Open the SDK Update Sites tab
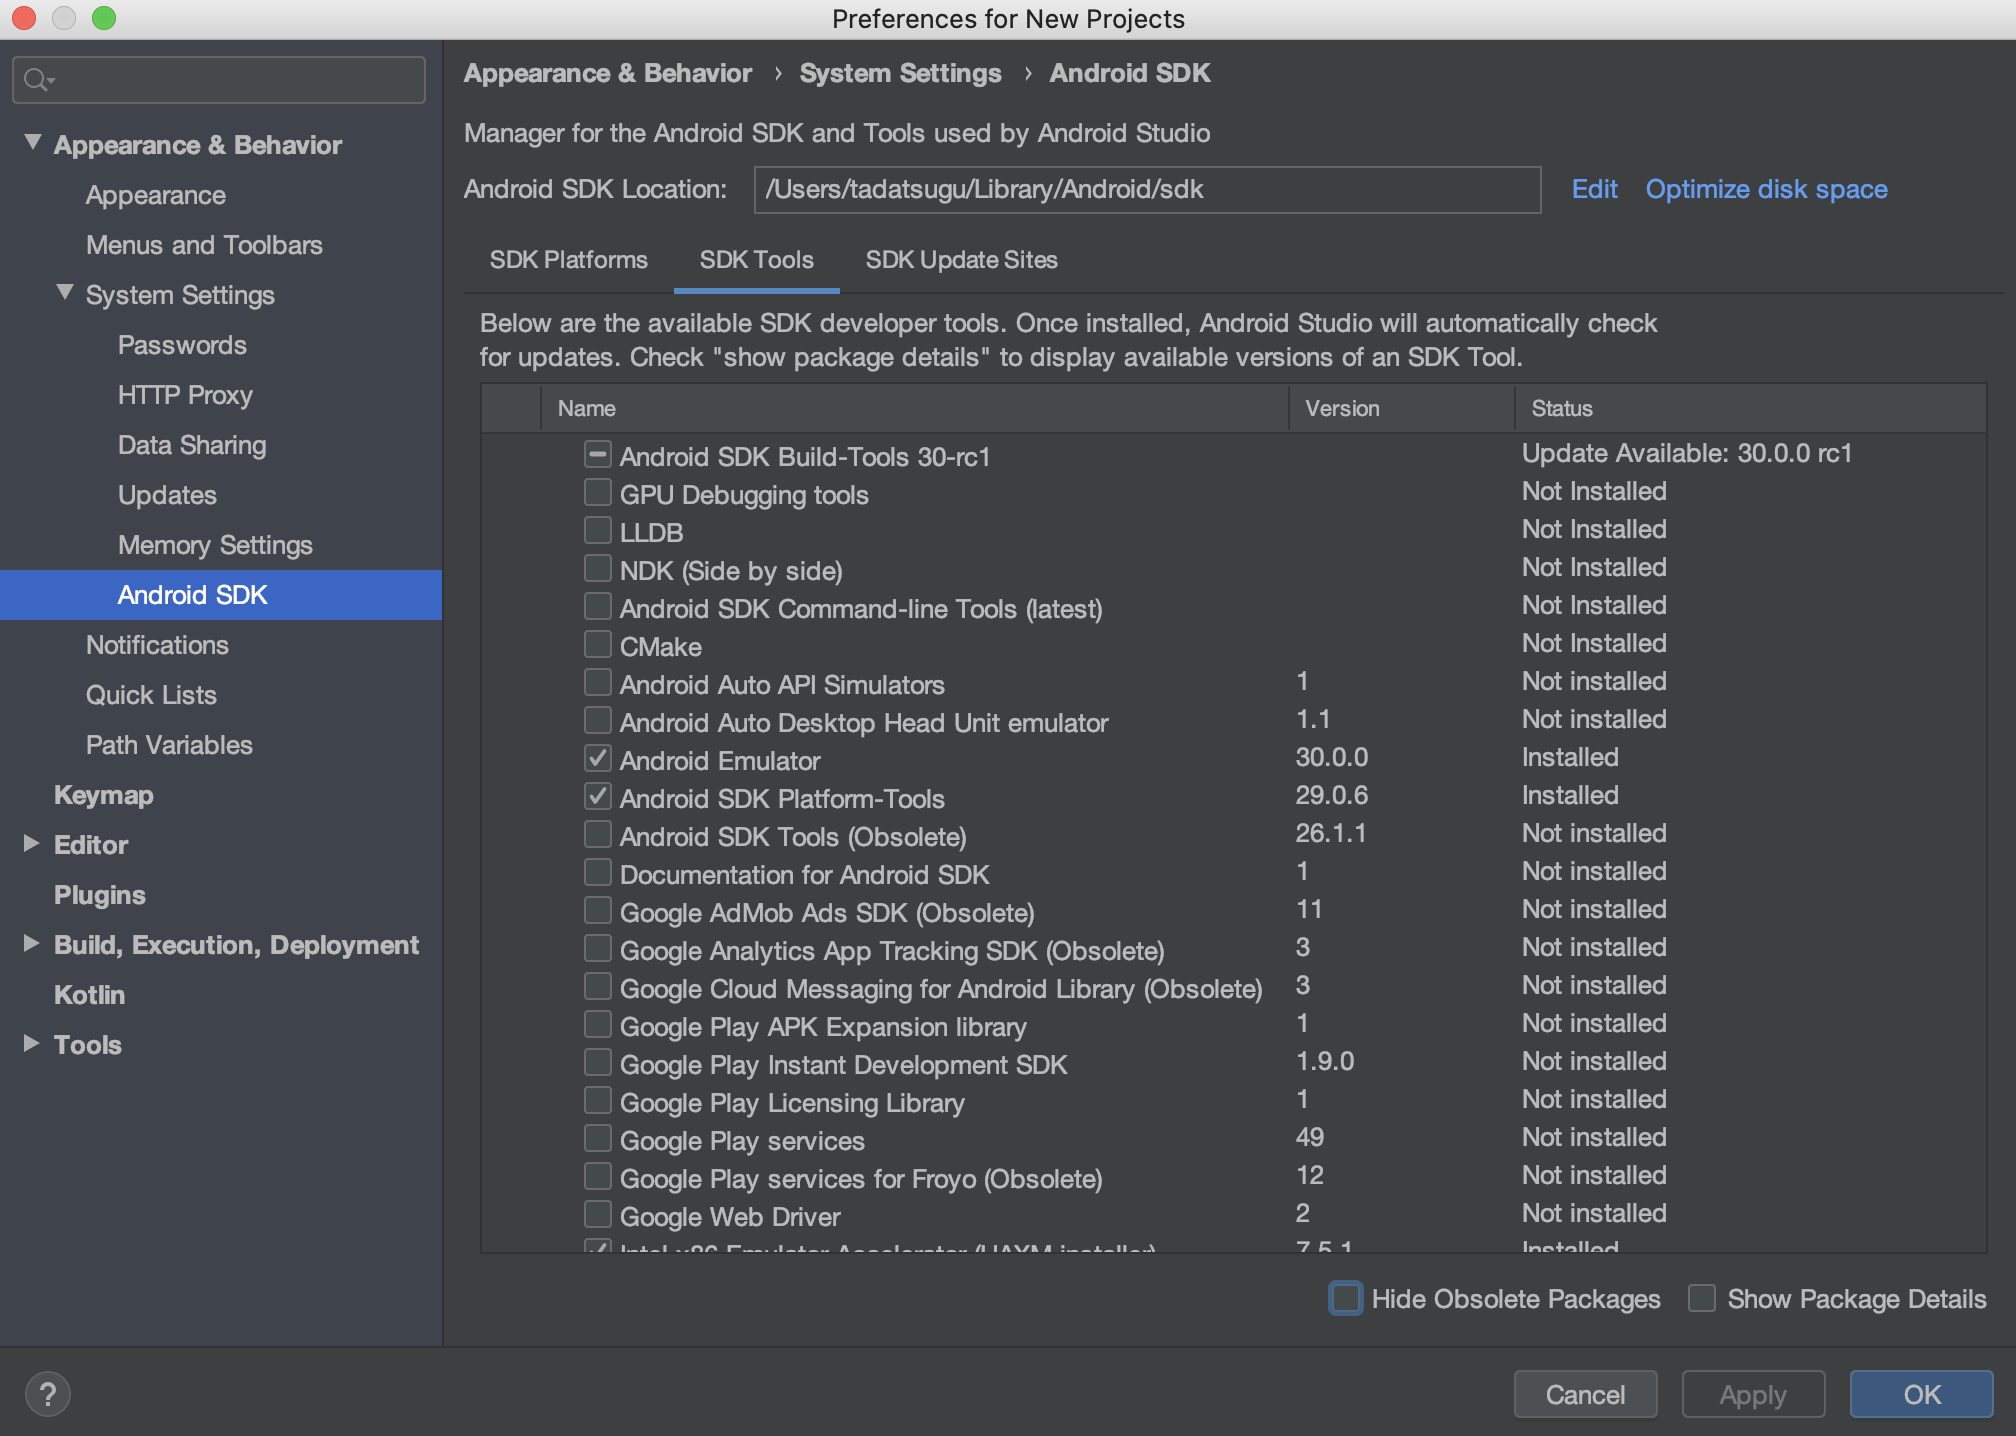This screenshot has width=2016, height=1436. (x=961, y=260)
